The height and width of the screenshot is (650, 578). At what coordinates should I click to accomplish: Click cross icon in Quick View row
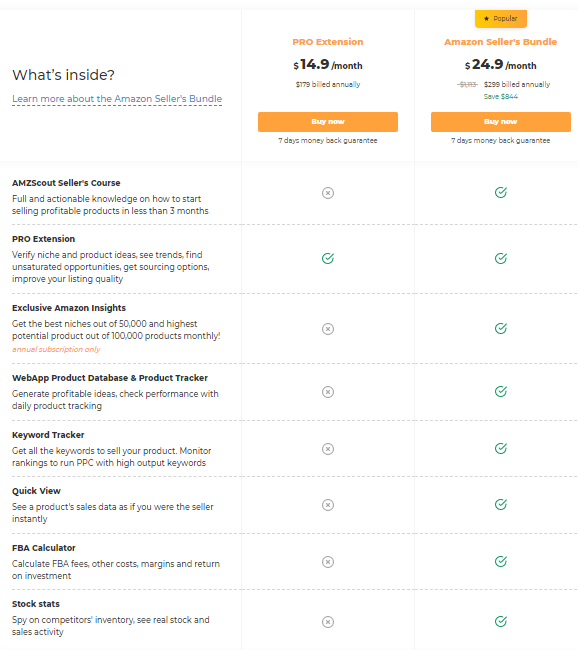pos(328,505)
